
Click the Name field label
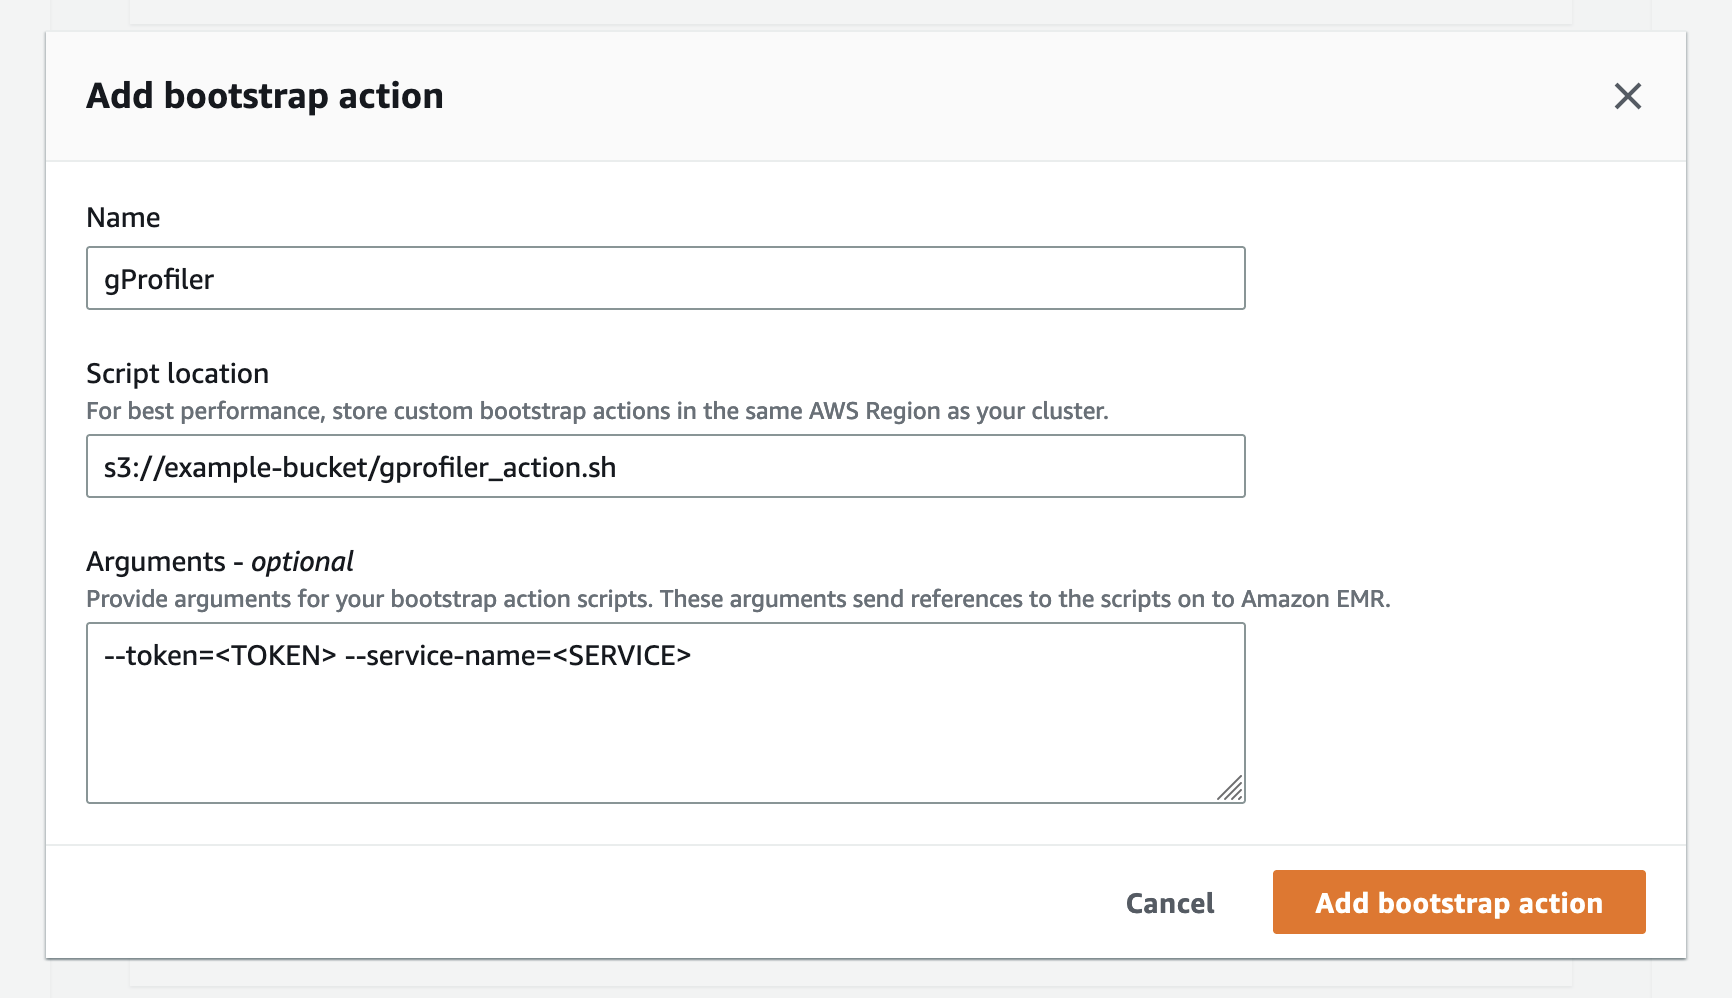pos(123,218)
